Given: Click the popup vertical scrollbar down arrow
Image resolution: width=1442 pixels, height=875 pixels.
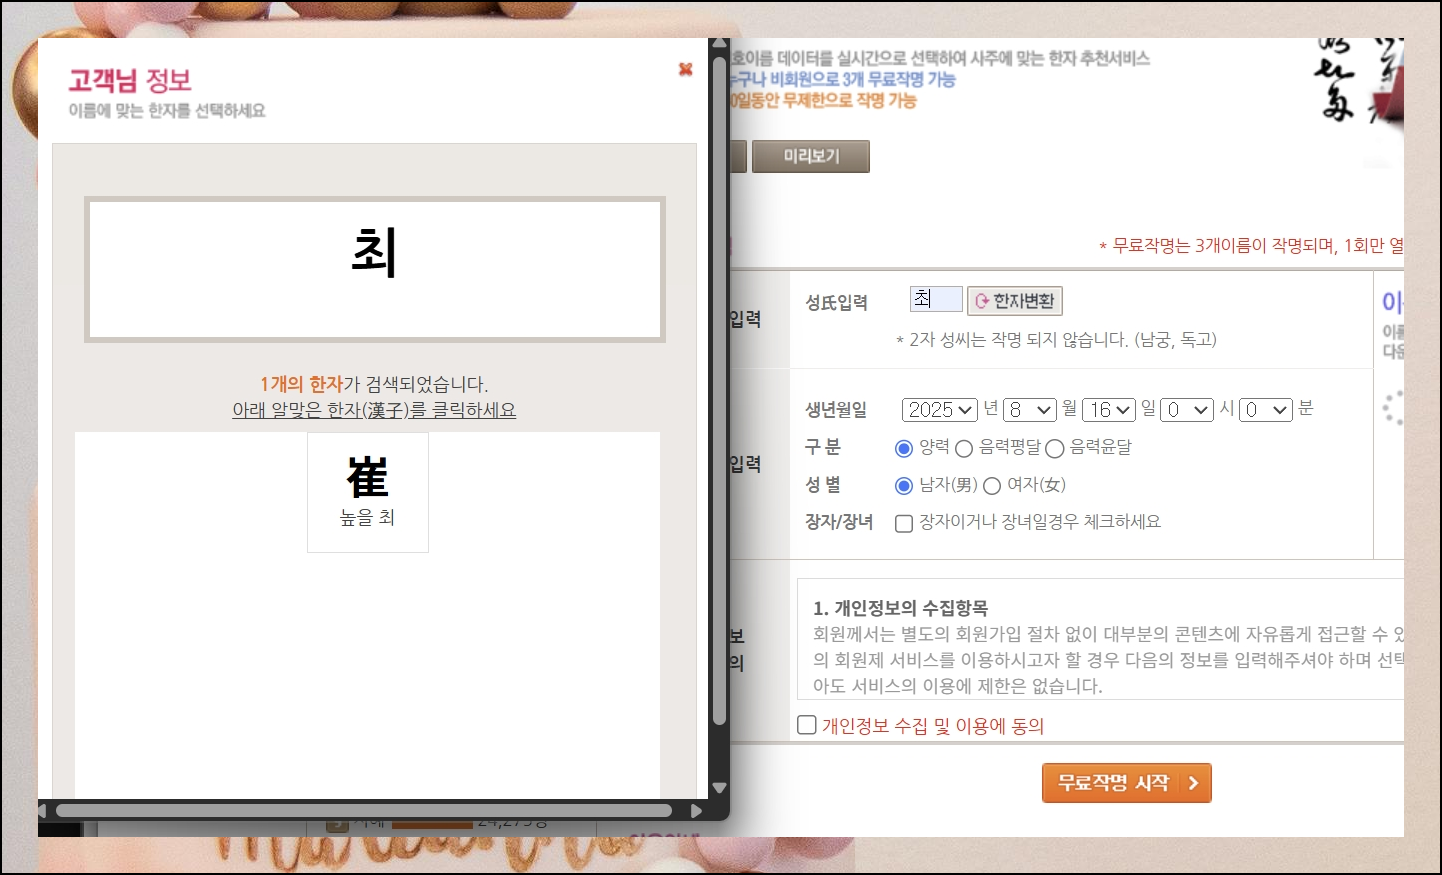Looking at the screenshot, I should 719,788.
